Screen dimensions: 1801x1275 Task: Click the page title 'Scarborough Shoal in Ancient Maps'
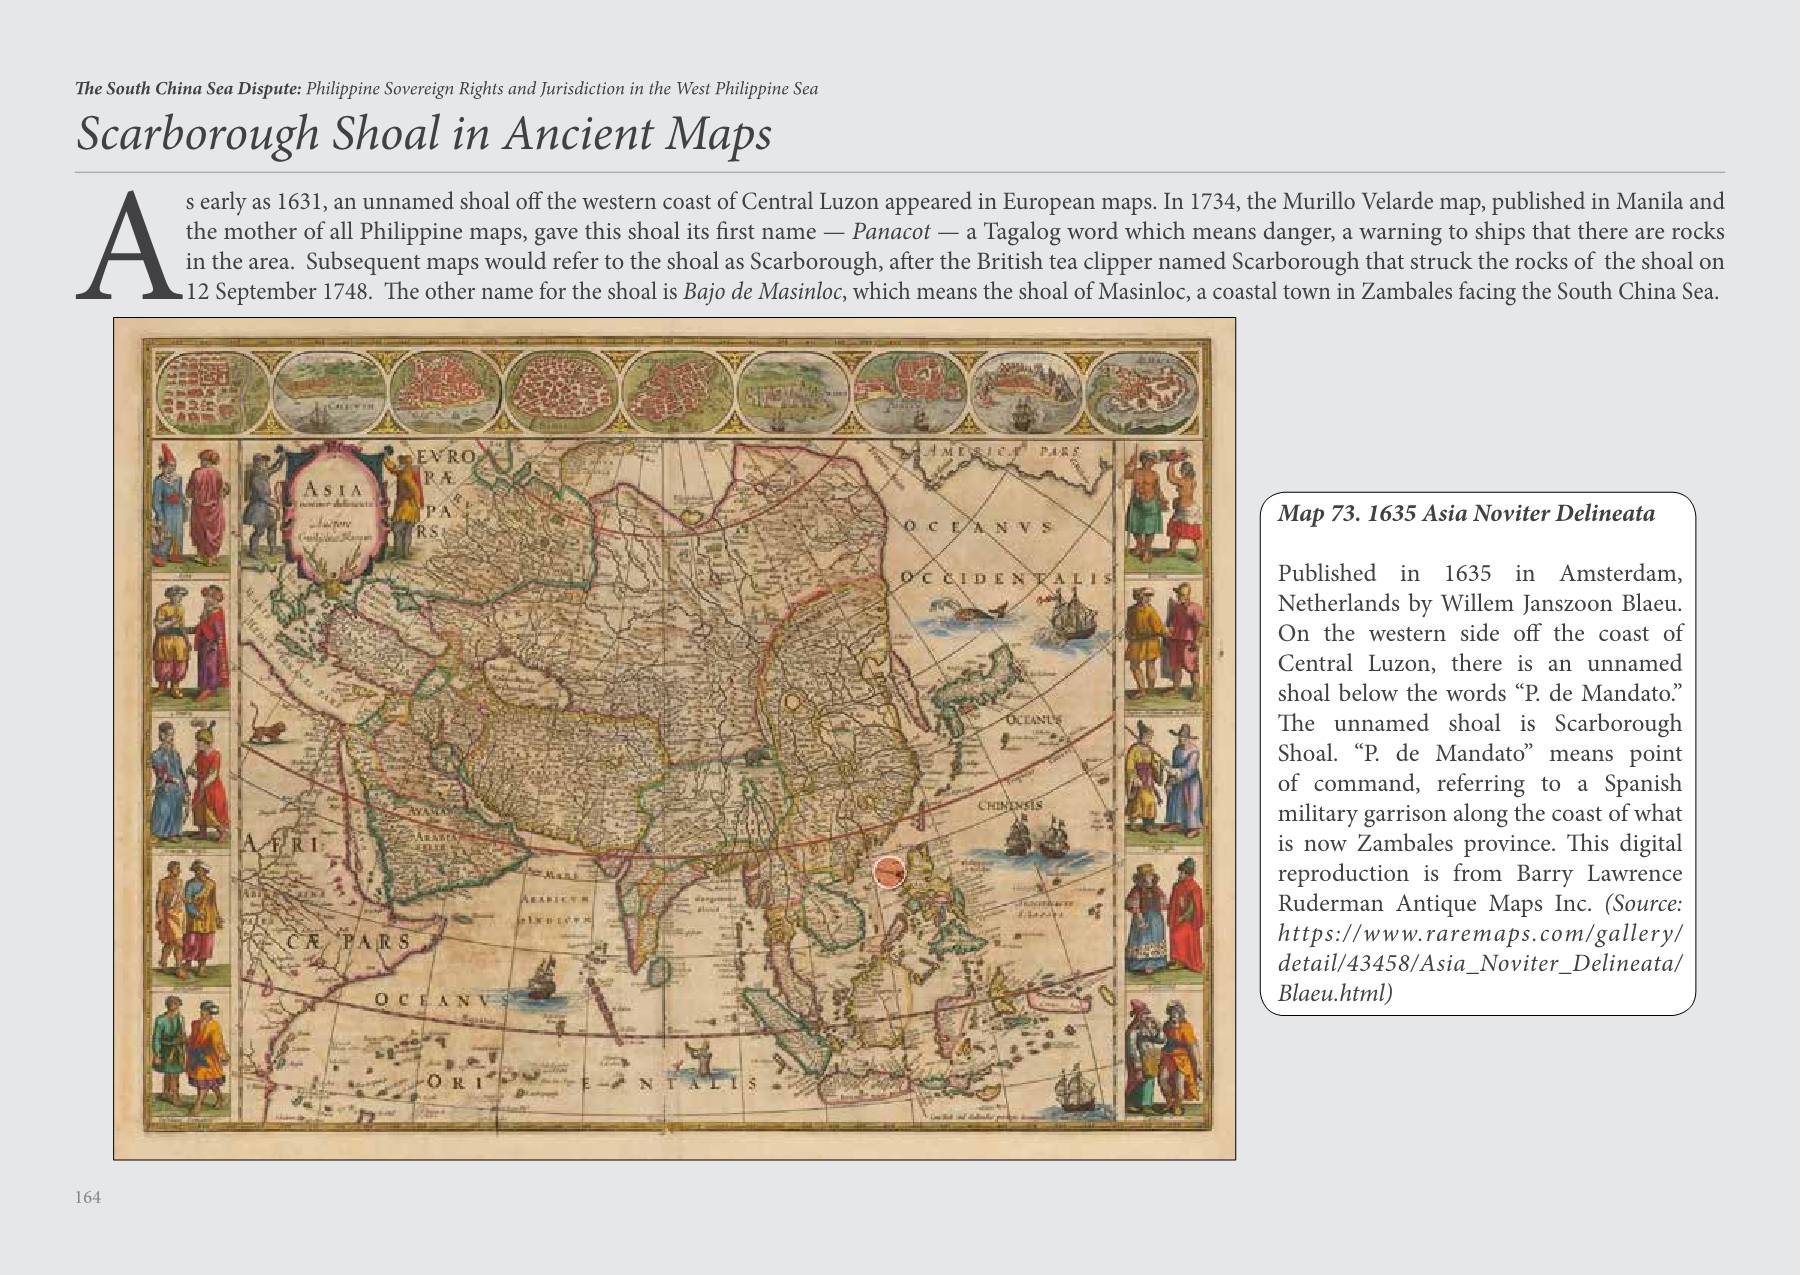(424, 134)
